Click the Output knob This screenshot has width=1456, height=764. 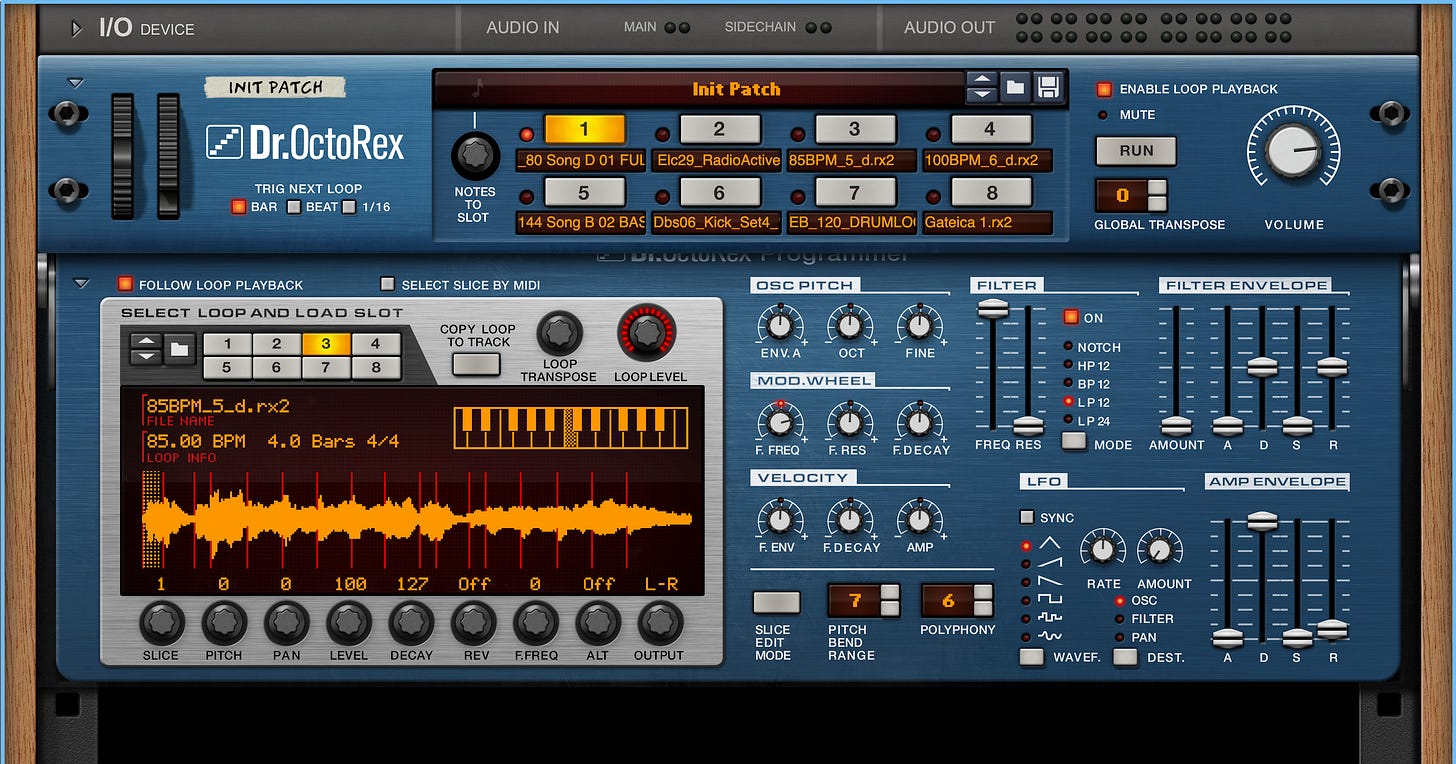click(659, 624)
